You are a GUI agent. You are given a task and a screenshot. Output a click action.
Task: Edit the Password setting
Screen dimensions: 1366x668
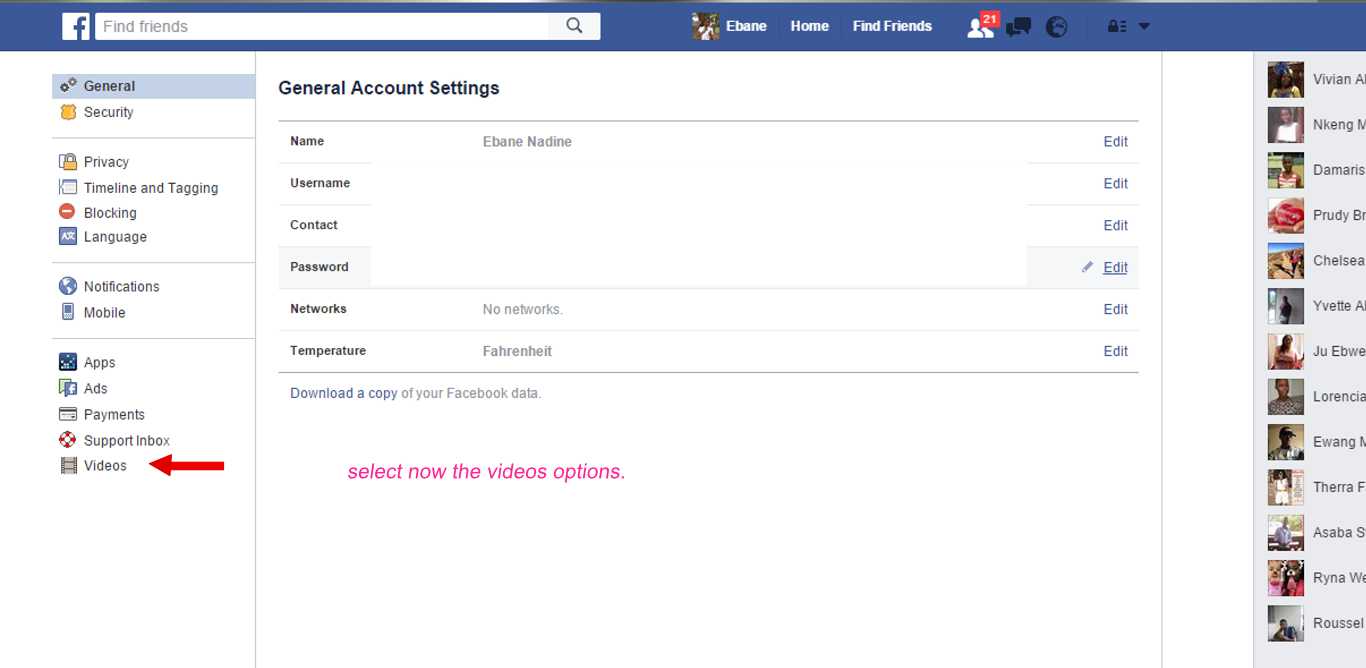[1115, 268]
